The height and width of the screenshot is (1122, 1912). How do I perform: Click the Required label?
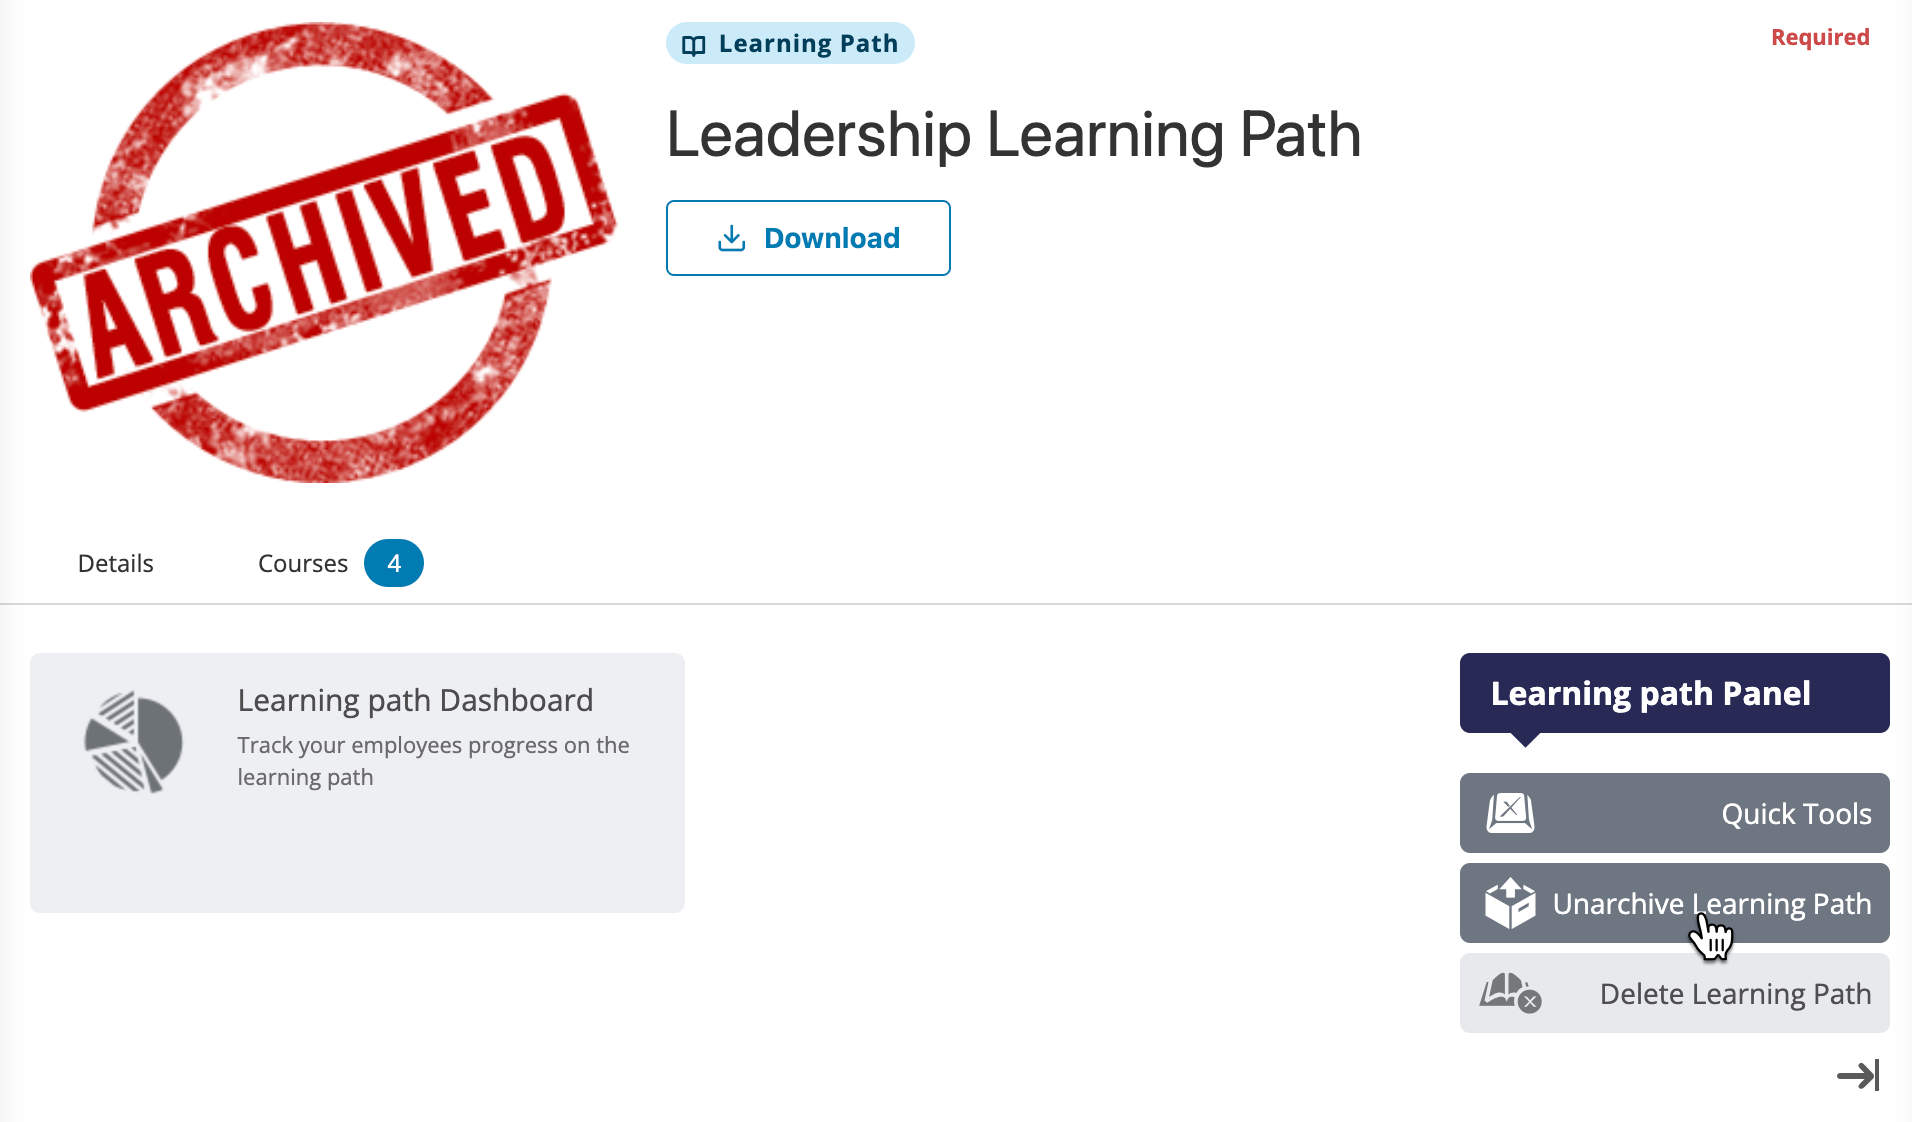point(1820,37)
